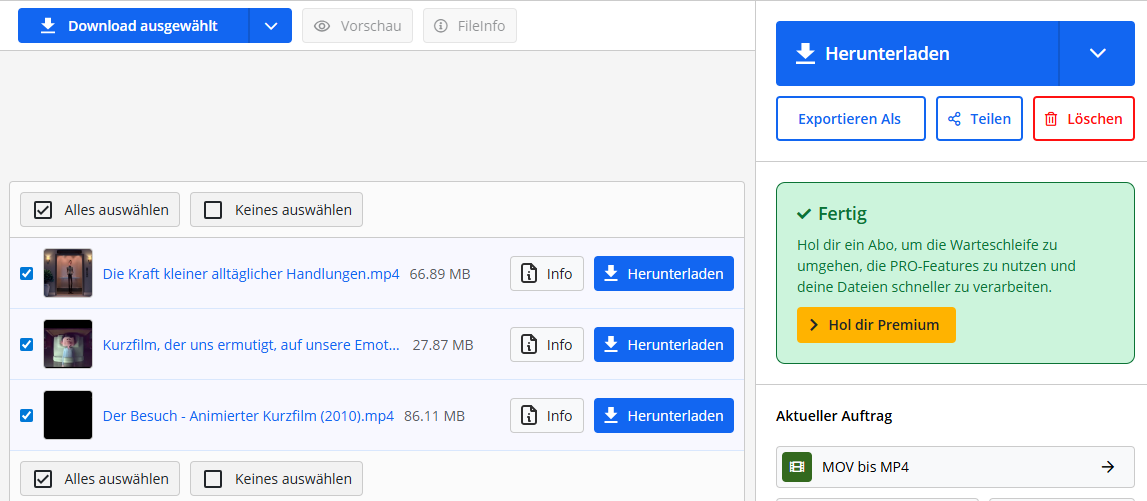Click the Exportieren Als button
This screenshot has height=501, width=1147.
pos(850,119)
